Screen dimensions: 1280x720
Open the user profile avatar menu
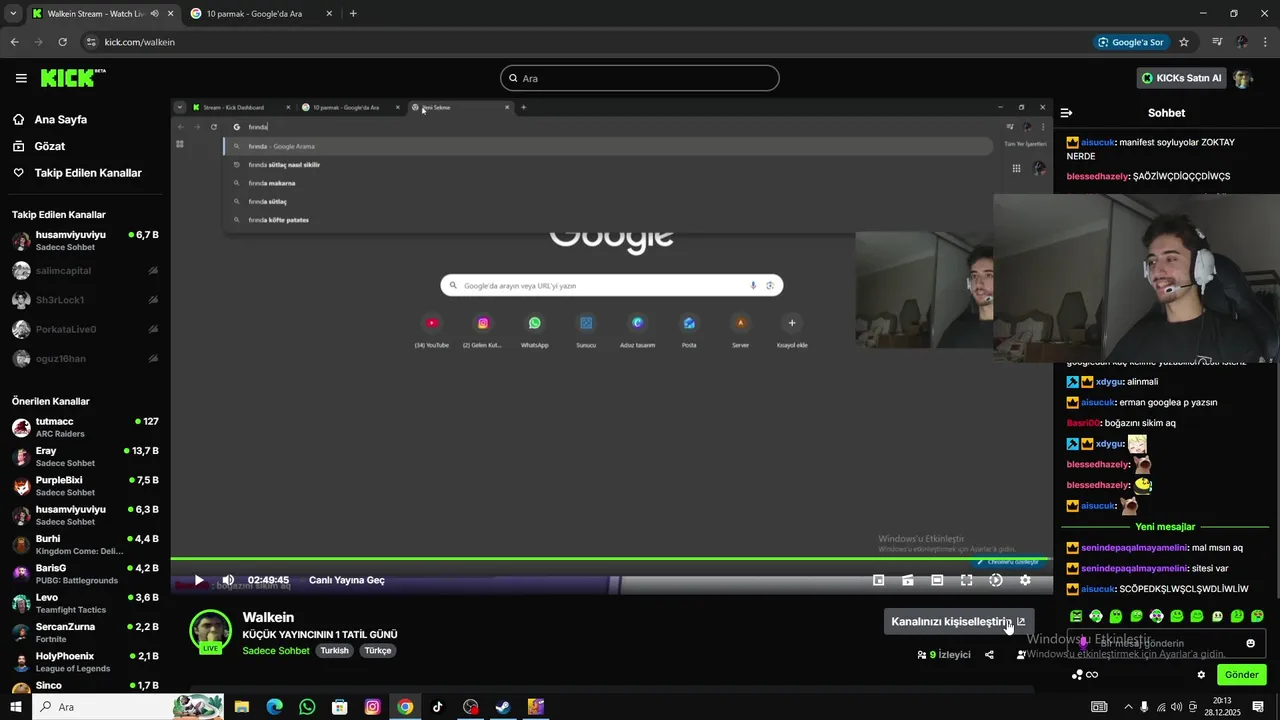pos(1243,78)
